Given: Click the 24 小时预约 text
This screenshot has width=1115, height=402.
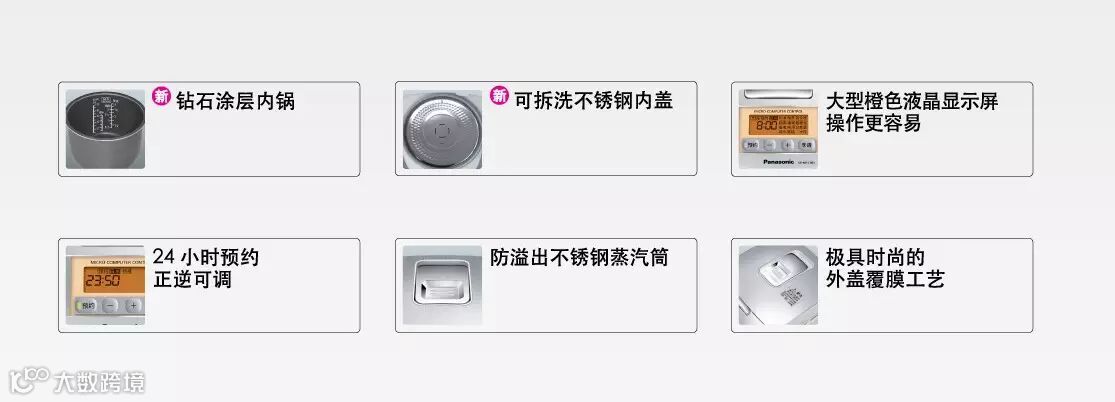Looking at the screenshot, I should [x=206, y=257].
